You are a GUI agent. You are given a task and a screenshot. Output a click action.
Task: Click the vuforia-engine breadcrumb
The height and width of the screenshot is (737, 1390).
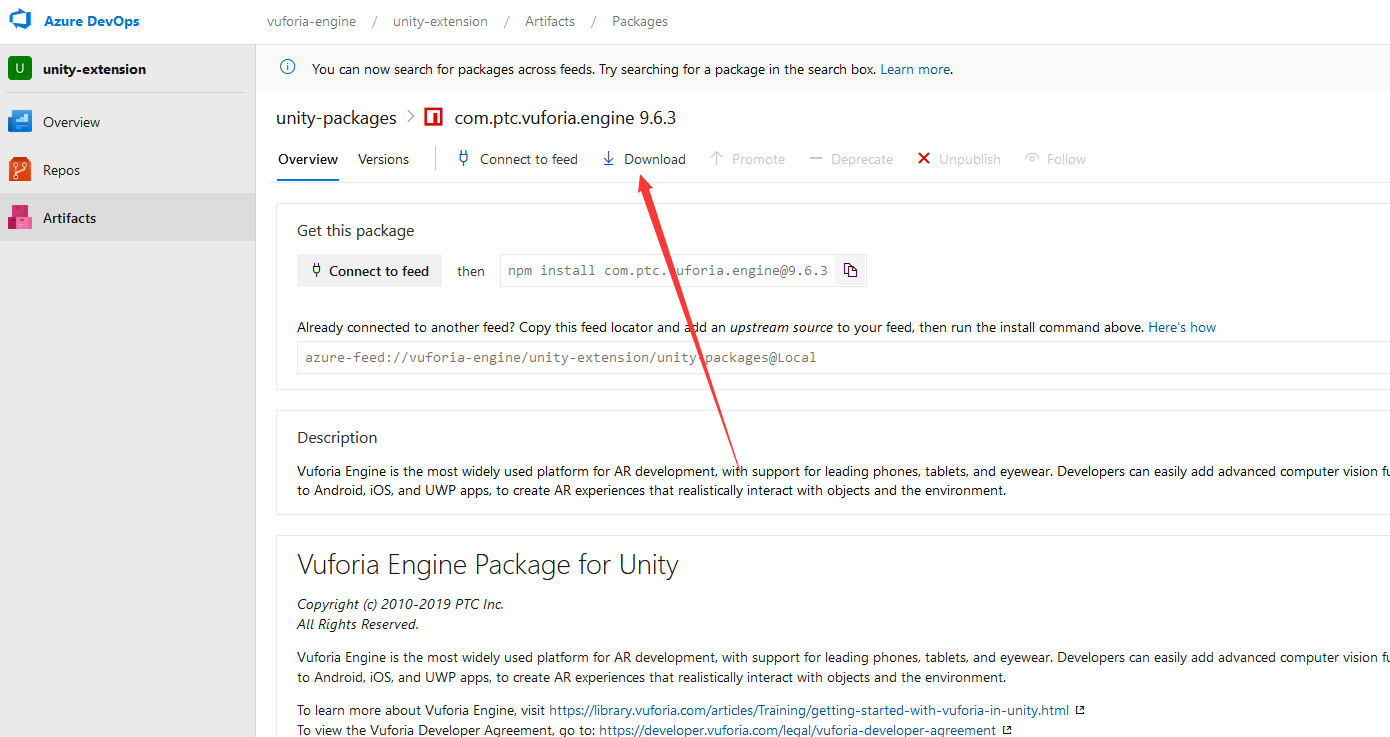point(311,21)
